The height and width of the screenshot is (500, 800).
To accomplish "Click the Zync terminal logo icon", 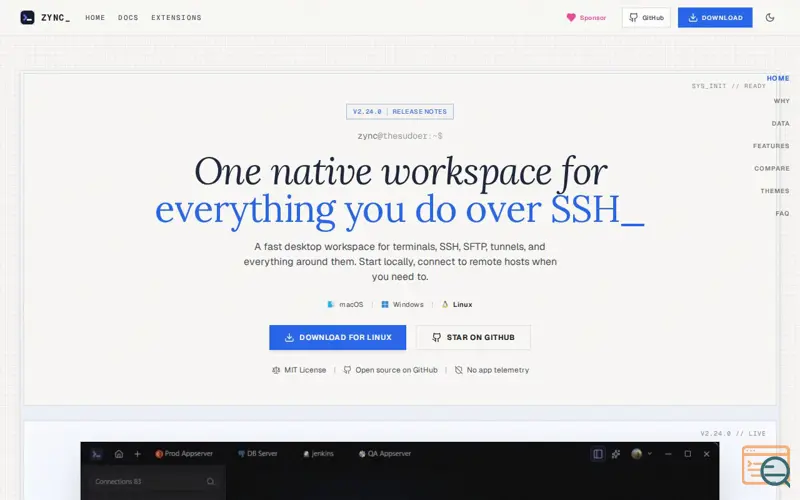I will (27, 17).
